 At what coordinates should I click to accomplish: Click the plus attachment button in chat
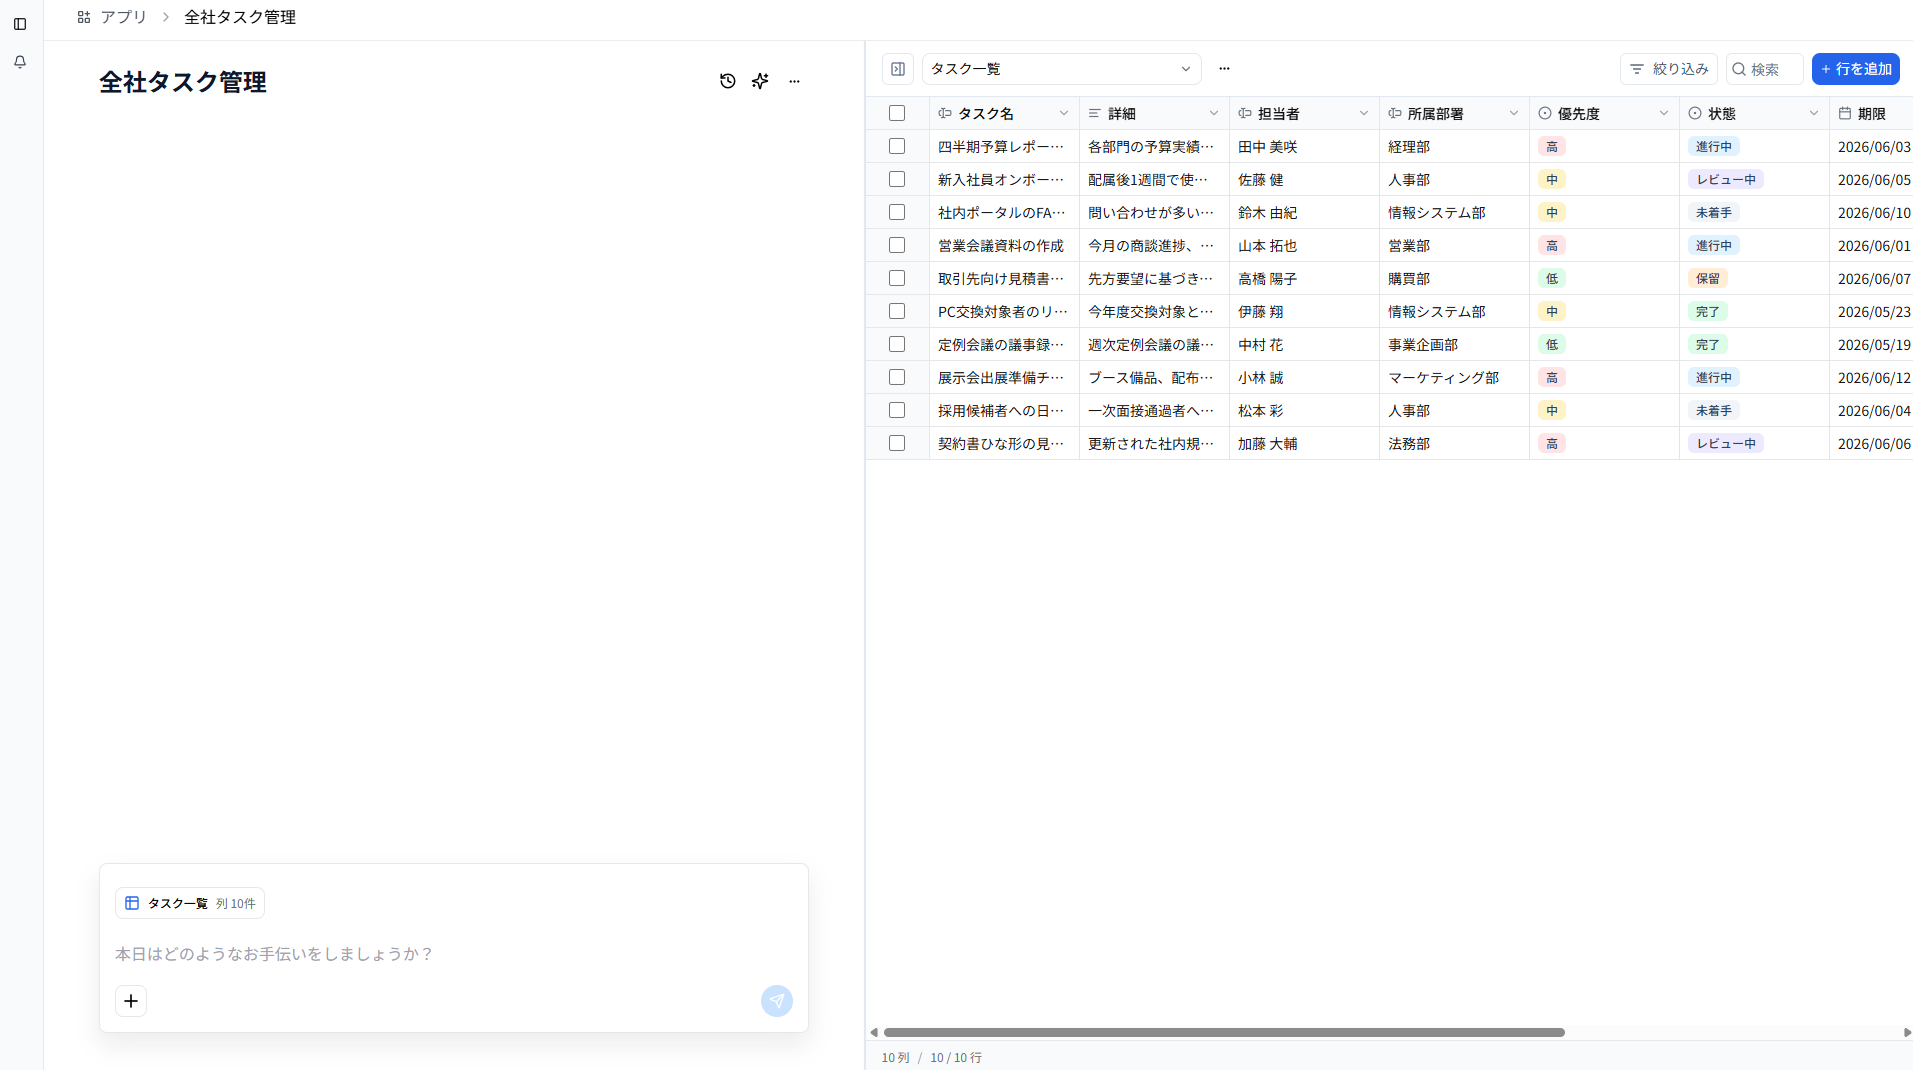(x=131, y=1001)
